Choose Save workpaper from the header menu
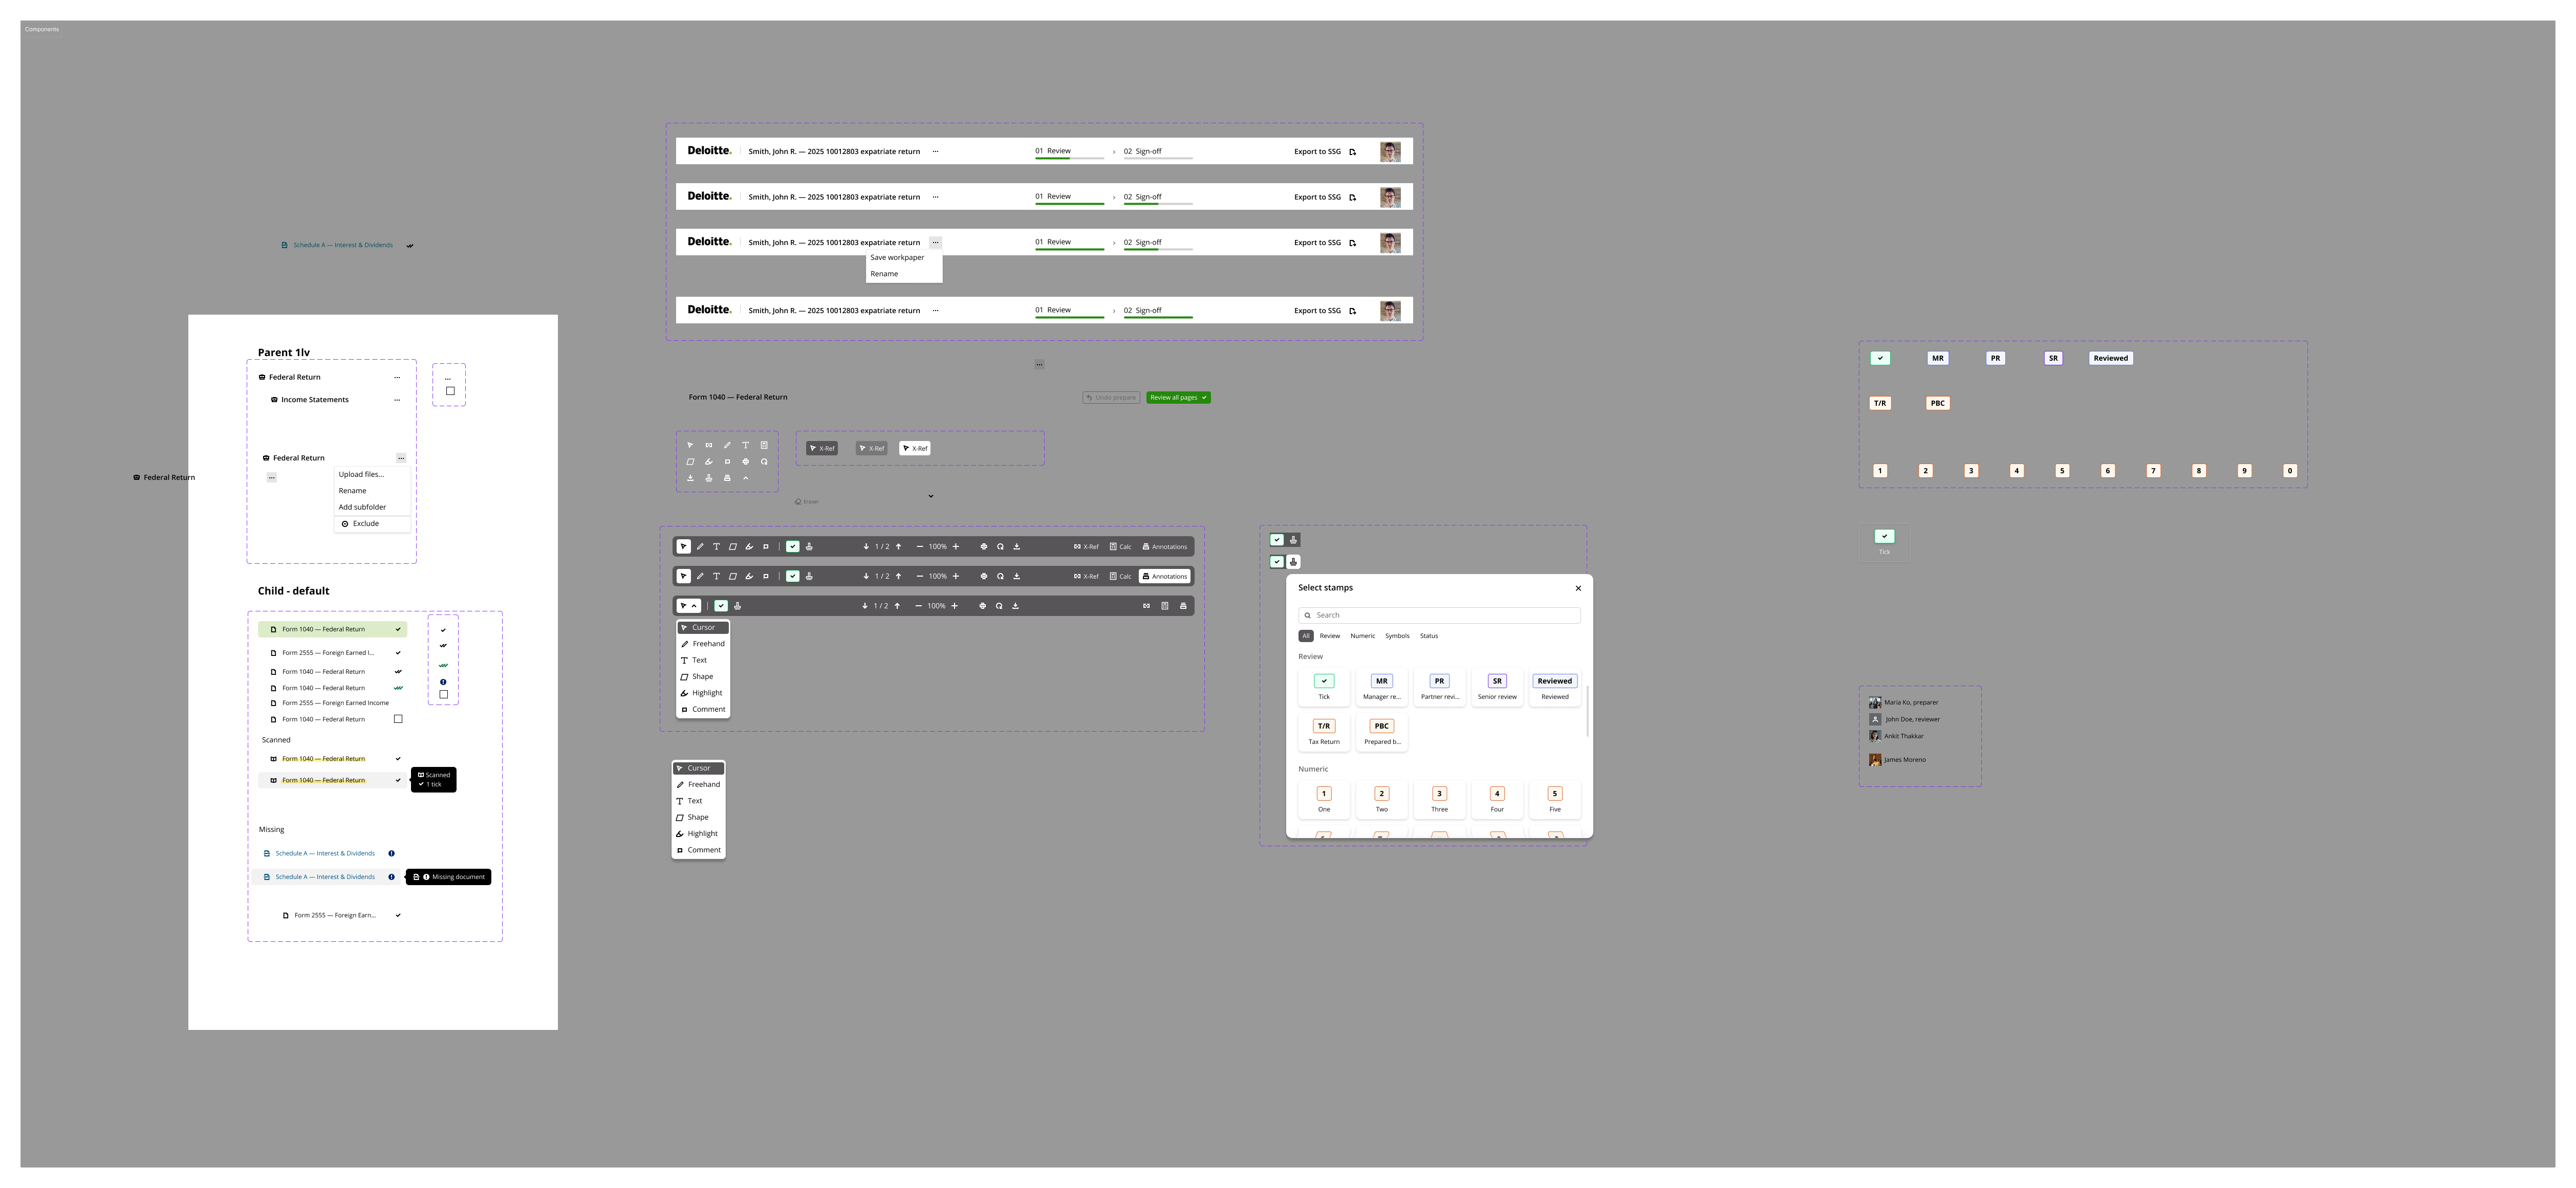Screen dimensions: 2576x1188 click(x=897, y=258)
